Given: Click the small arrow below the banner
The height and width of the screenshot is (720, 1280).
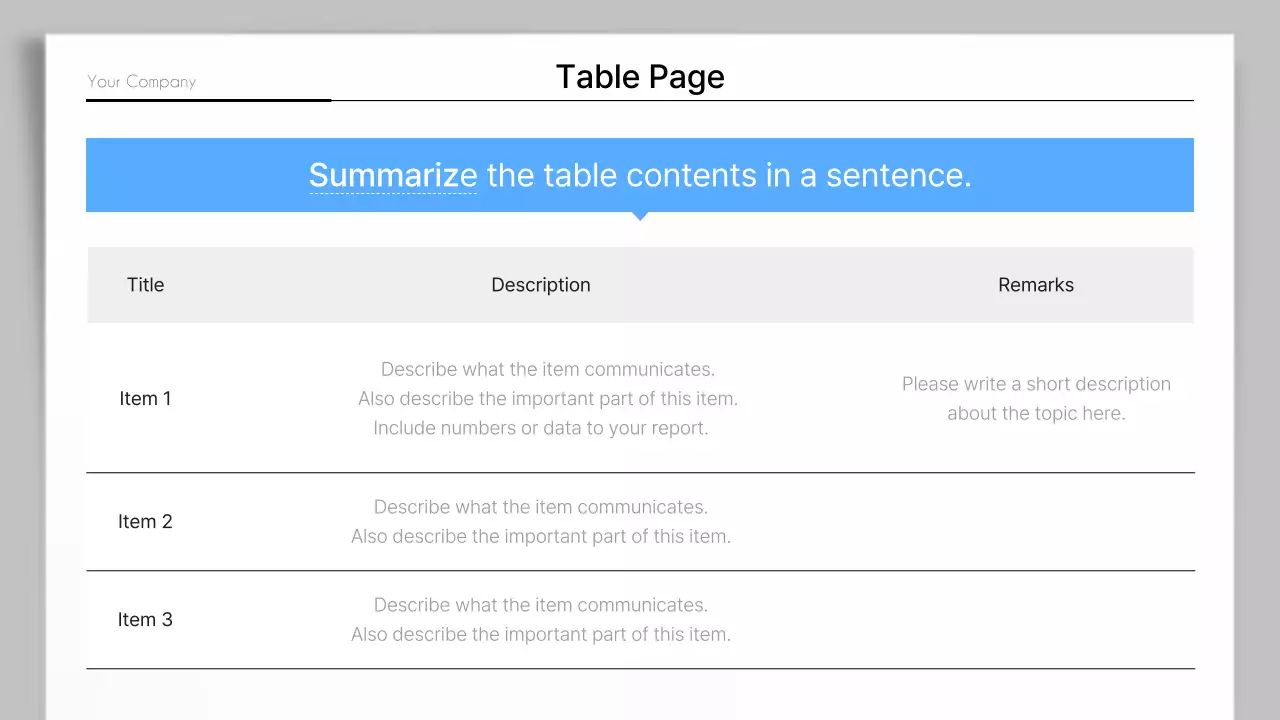Looking at the screenshot, I should [640, 214].
